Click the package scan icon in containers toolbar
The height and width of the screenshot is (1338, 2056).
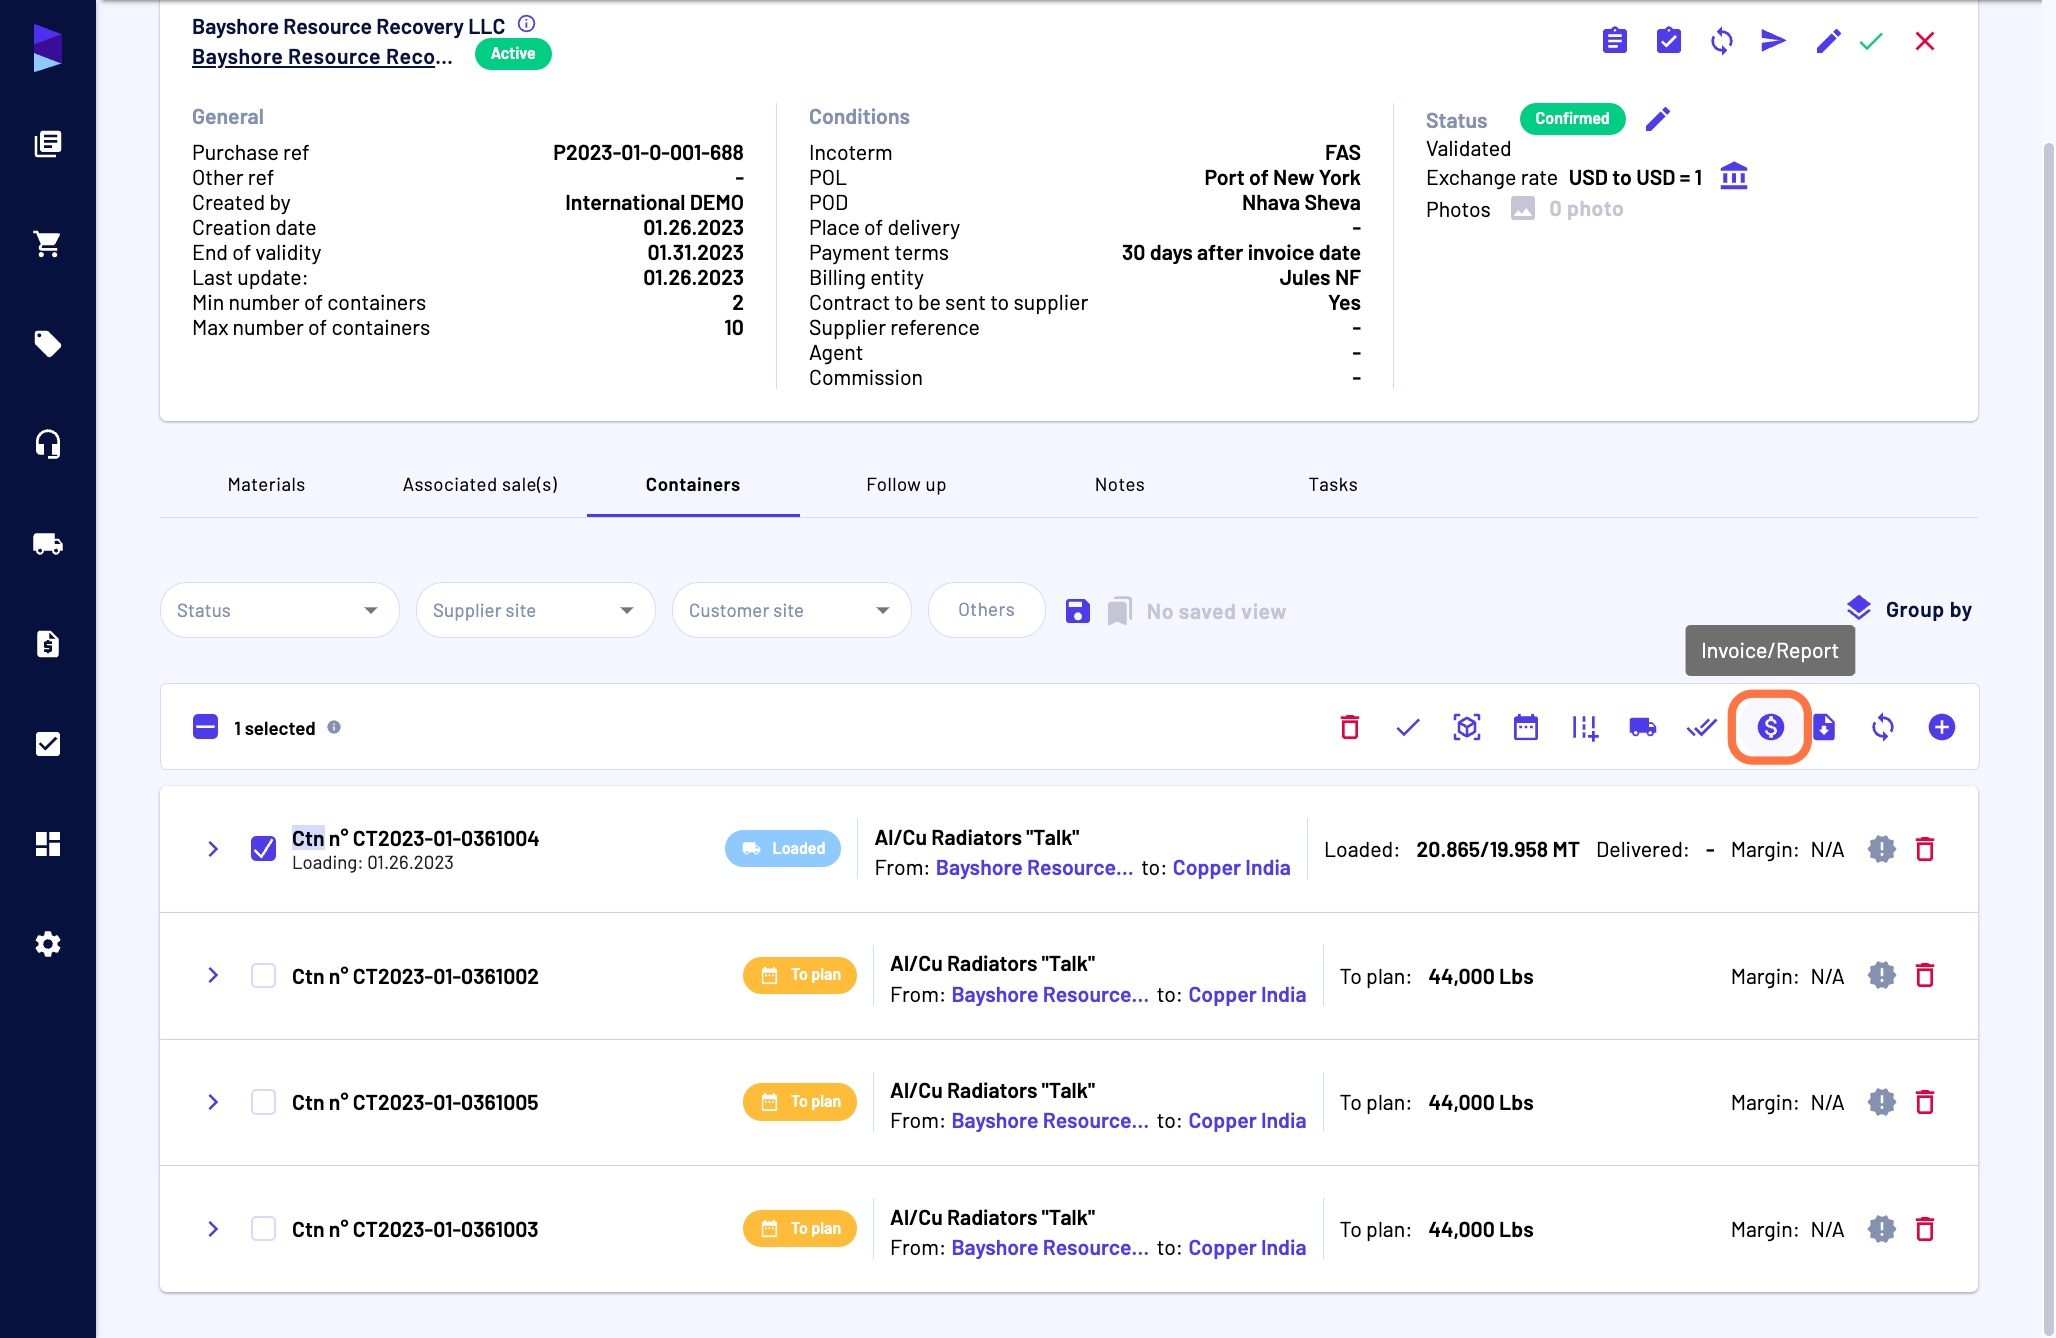[1466, 727]
